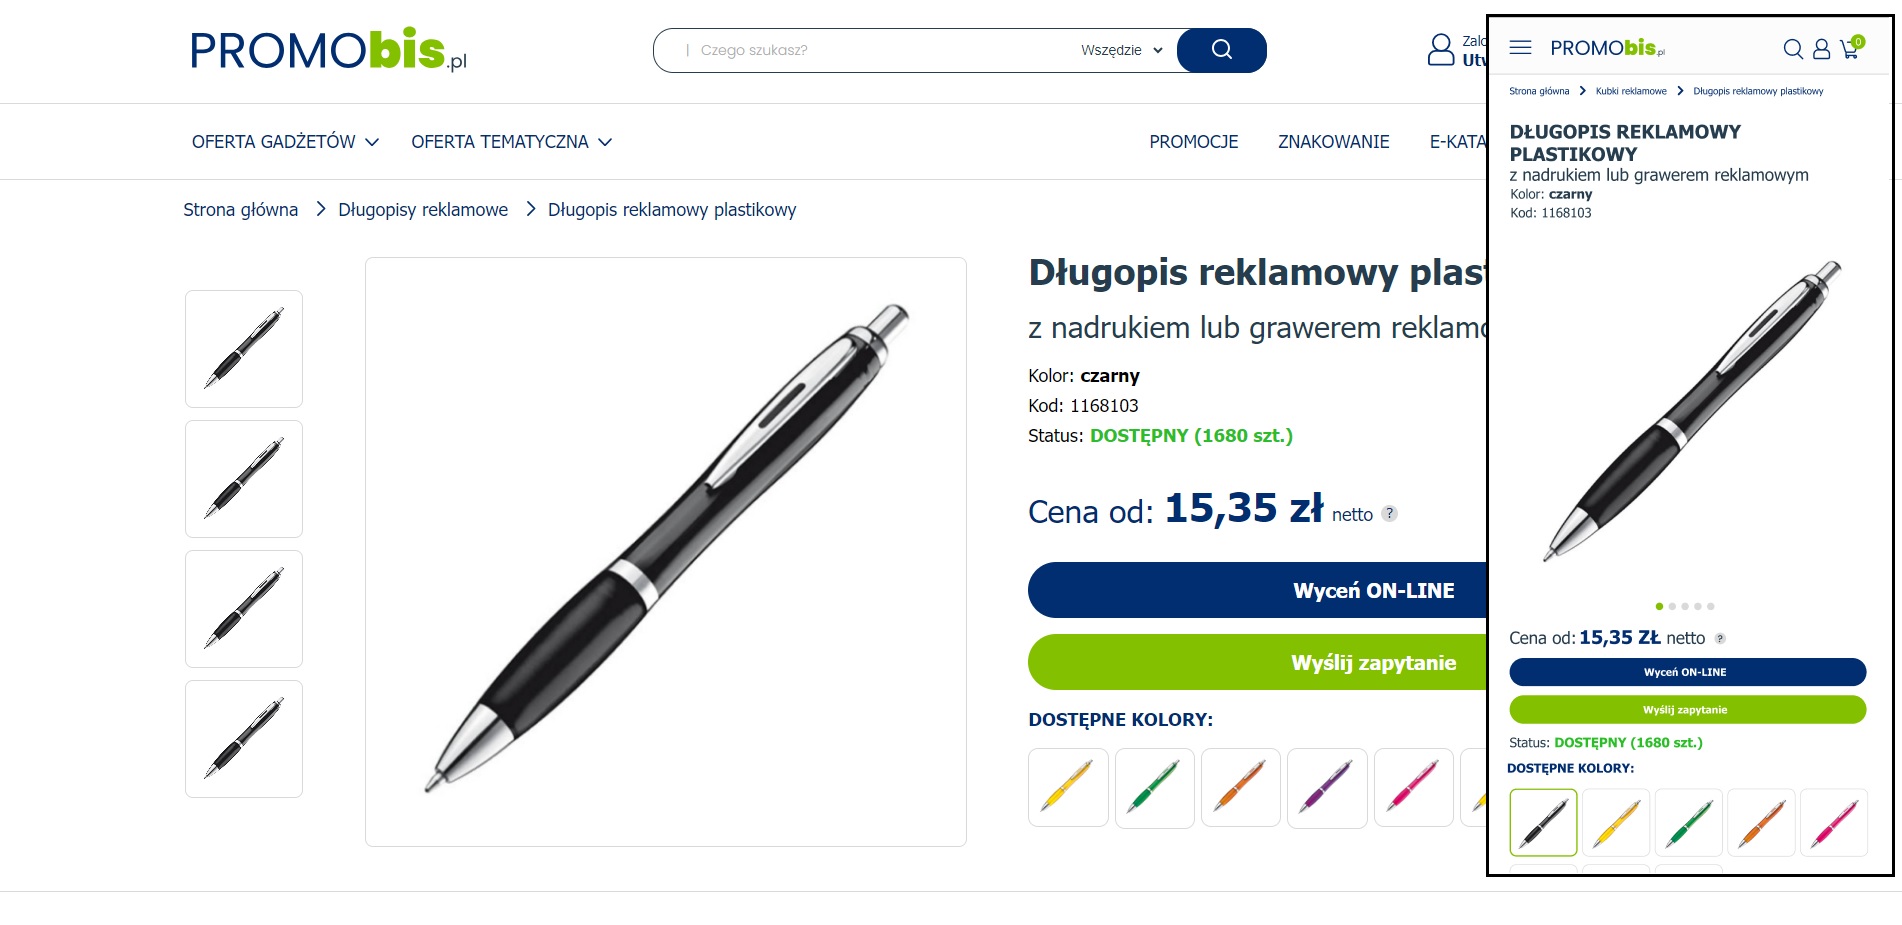Image resolution: width=1902 pixels, height=925 pixels.
Task: Expand the Wszędzie search scope dropdown
Action: (x=1121, y=50)
